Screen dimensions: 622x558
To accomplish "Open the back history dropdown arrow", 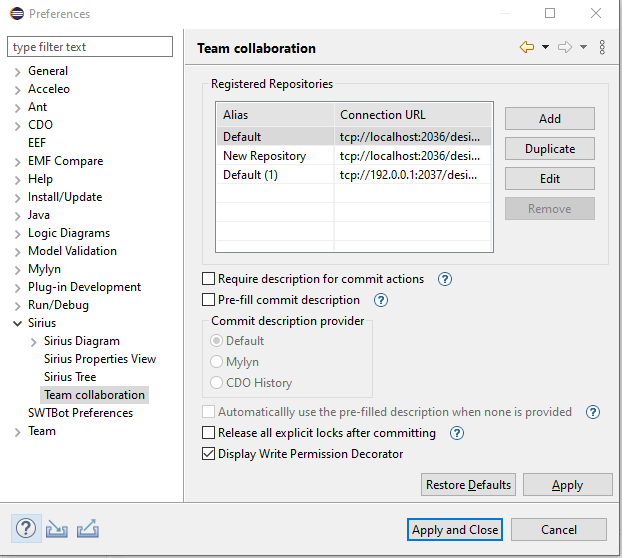I will (545, 47).
